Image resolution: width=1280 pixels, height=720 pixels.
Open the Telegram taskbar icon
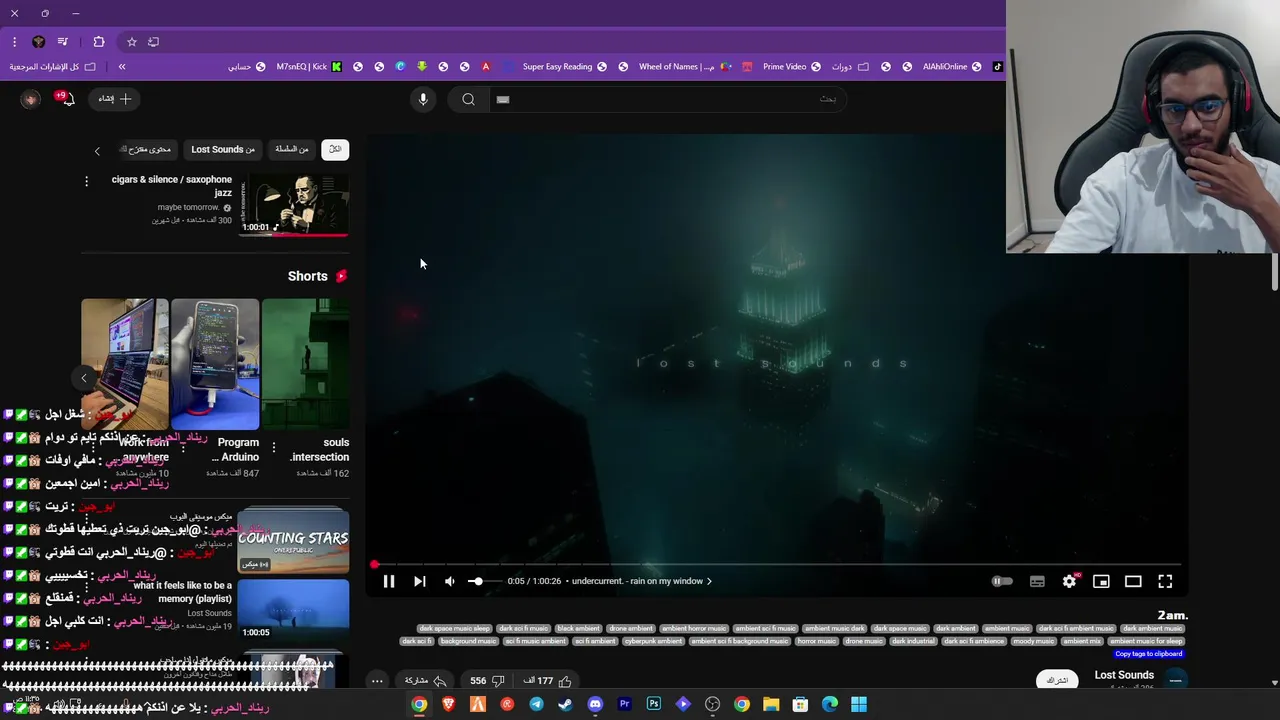click(536, 704)
